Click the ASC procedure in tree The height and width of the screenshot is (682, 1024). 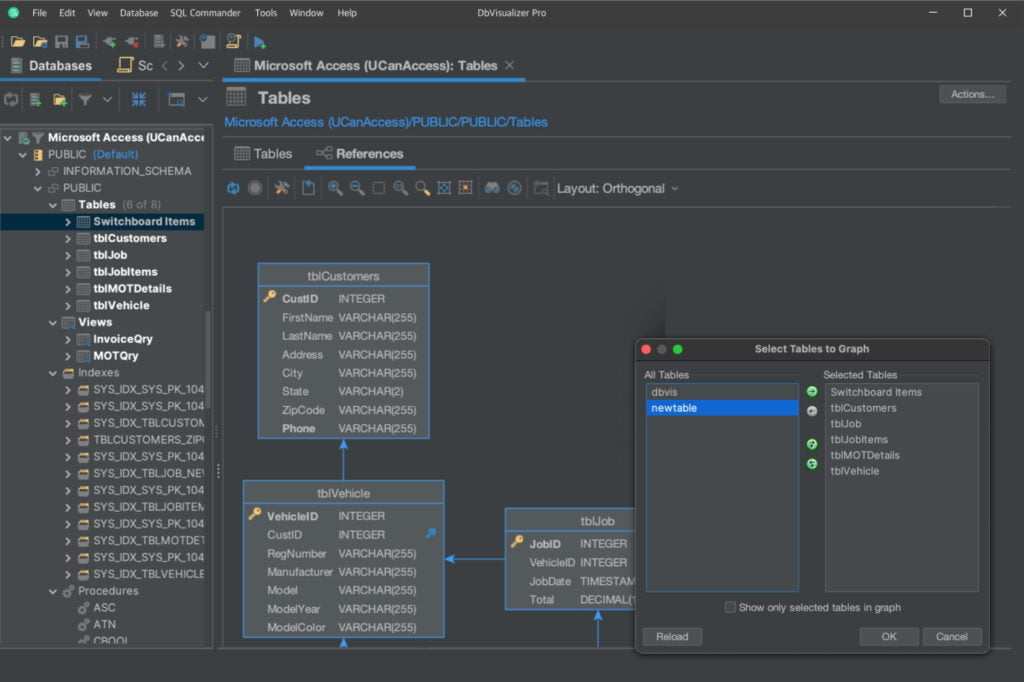click(x=104, y=608)
